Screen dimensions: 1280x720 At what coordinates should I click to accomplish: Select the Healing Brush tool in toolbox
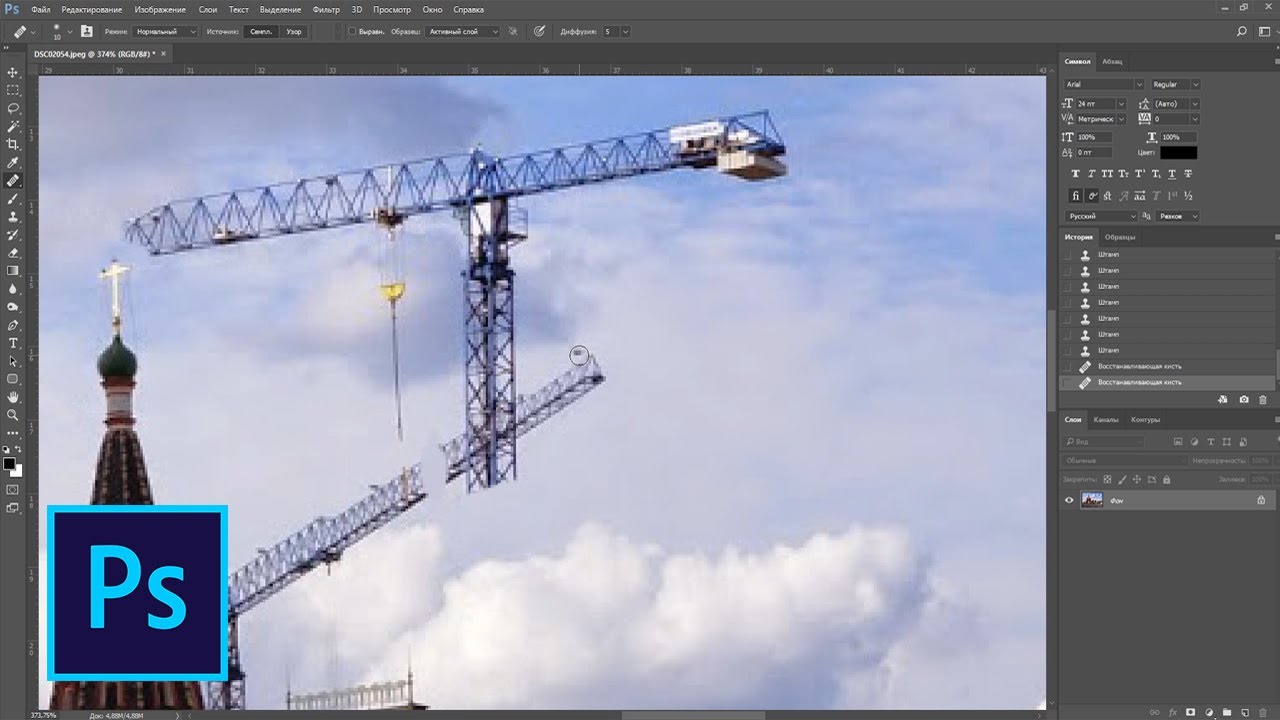(x=13, y=181)
